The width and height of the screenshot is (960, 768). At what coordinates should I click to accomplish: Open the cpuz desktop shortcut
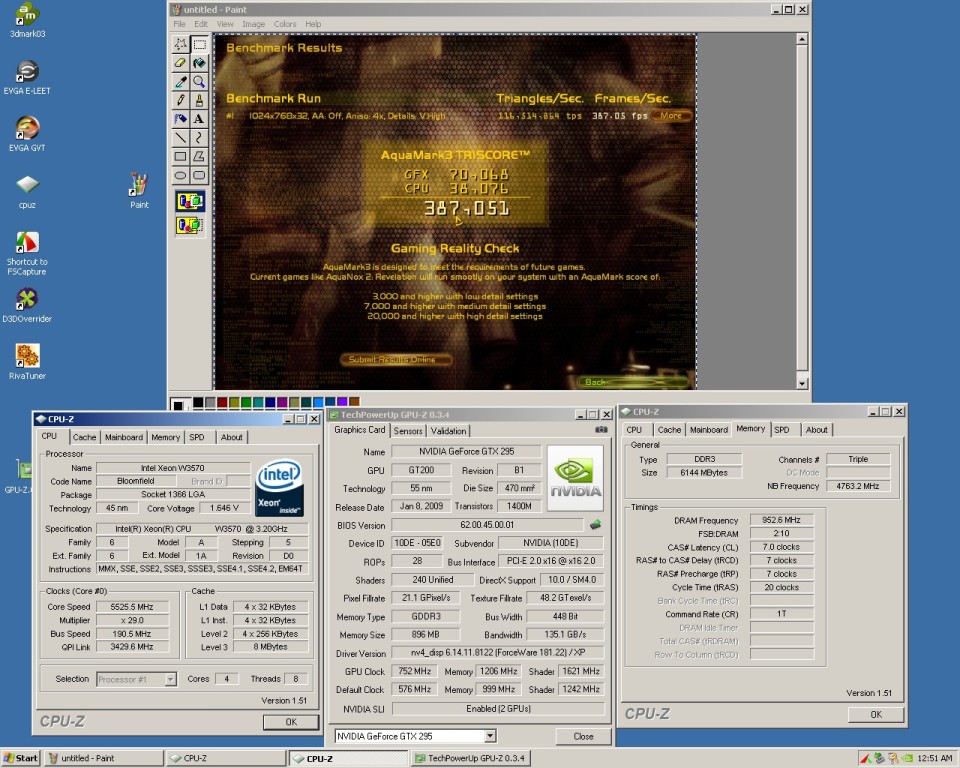pos(27,191)
